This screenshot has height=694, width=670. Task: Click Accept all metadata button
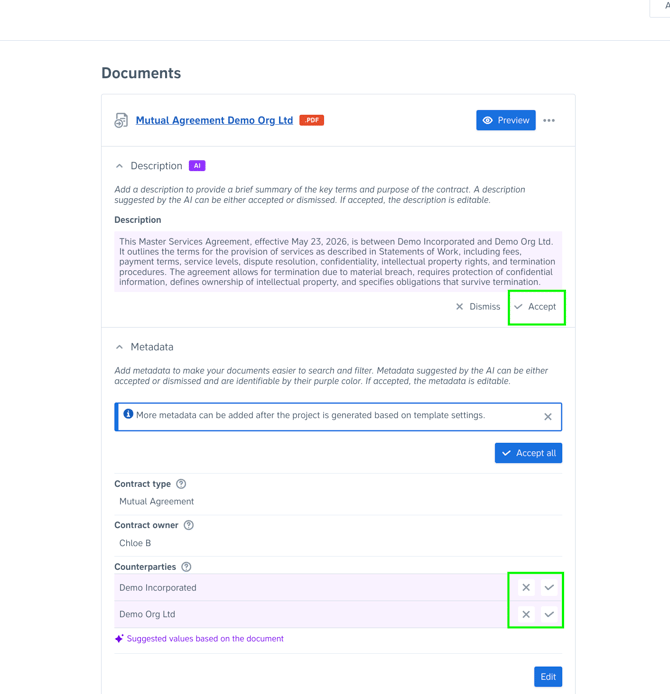click(x=528, y=453)
